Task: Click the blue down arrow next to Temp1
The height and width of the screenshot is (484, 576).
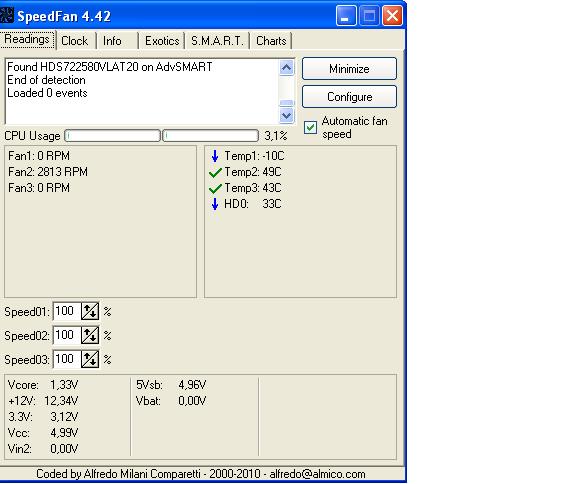Action: [215, 156]
